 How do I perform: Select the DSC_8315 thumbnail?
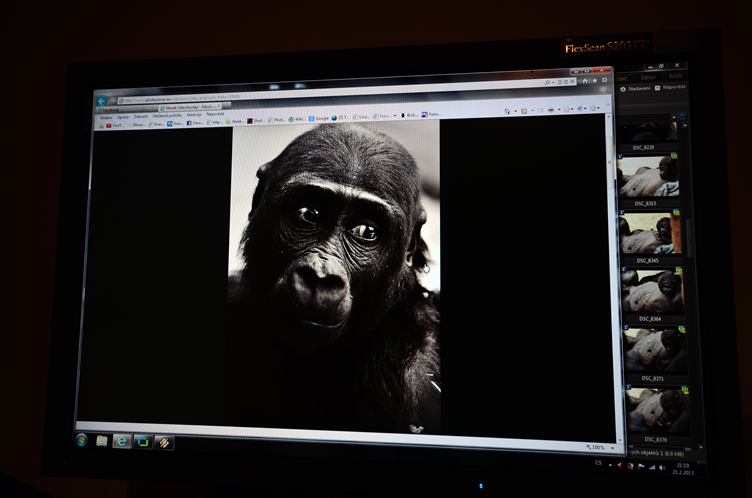click(648, 178)
